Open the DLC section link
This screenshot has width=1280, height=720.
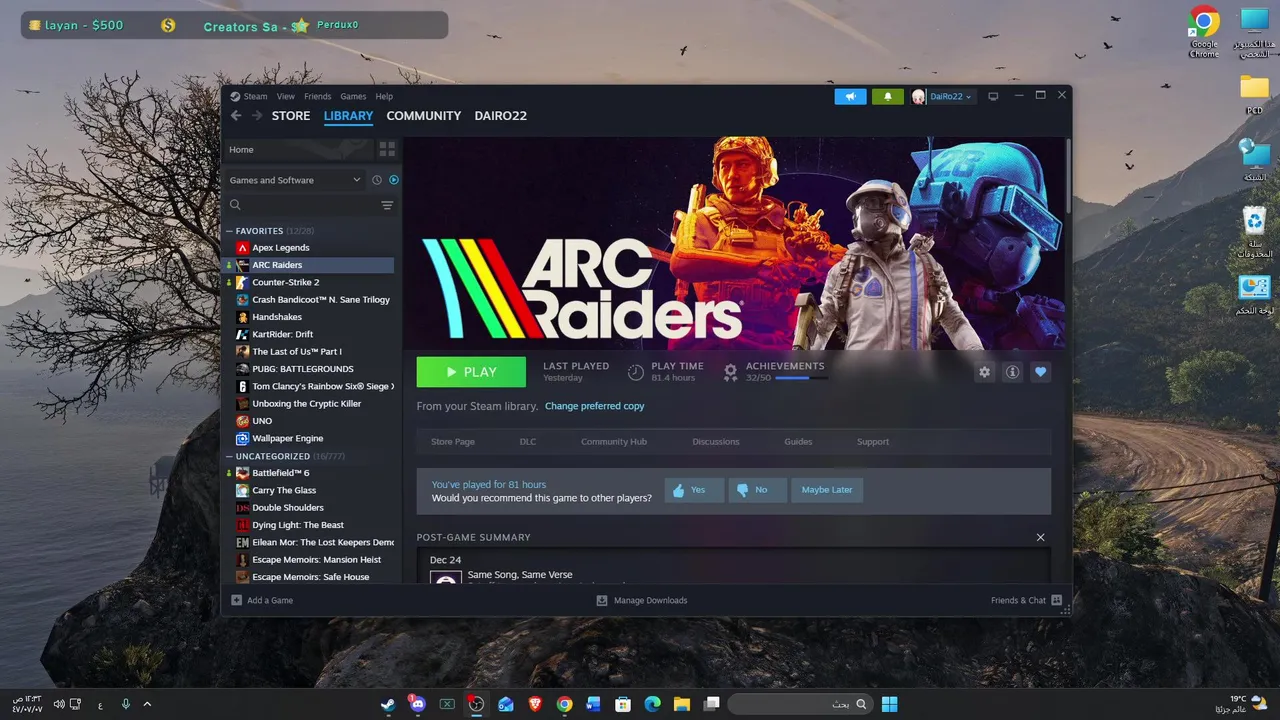[528, 441]
